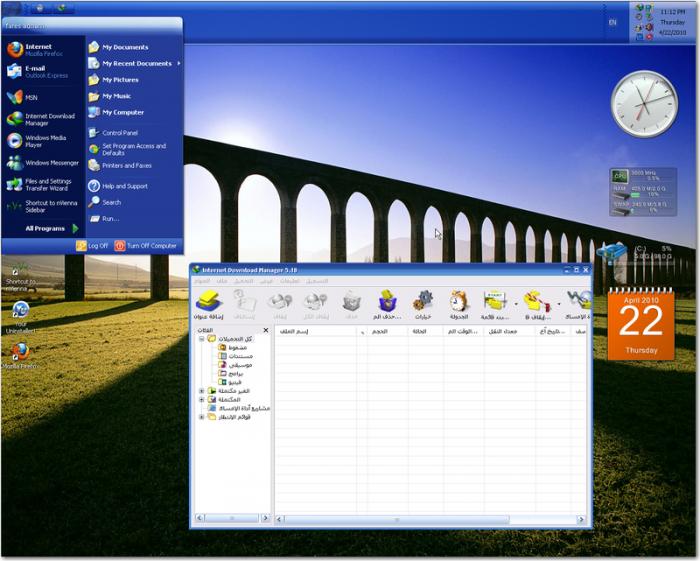Image resolution: width=700 pixels, height=561 pixels.
Task: Open the View (عرض) menu in IDM
Action: 266,281
